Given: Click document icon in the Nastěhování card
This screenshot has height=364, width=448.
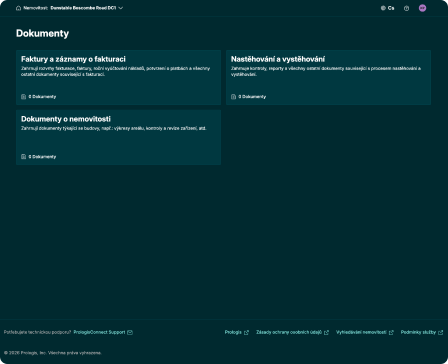Looking at the screenshot, I should [233, 97].
